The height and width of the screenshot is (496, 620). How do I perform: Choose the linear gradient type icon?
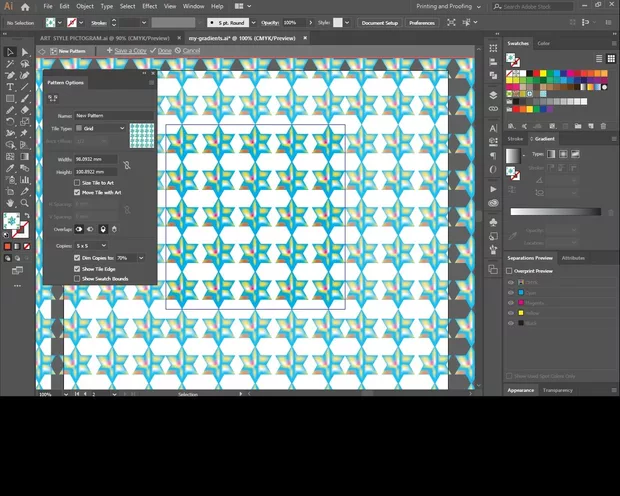pos(551,154)
